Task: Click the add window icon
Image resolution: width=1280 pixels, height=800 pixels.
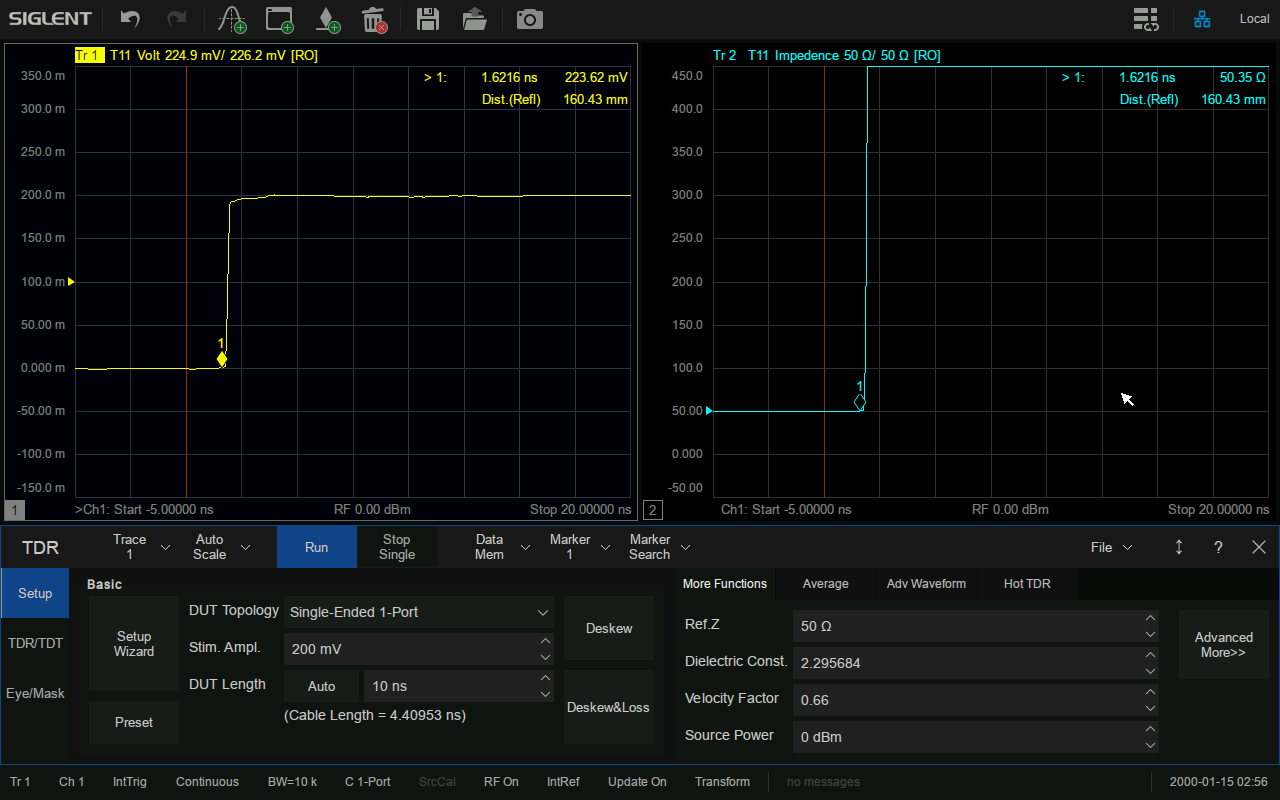Action: [279, 19]
